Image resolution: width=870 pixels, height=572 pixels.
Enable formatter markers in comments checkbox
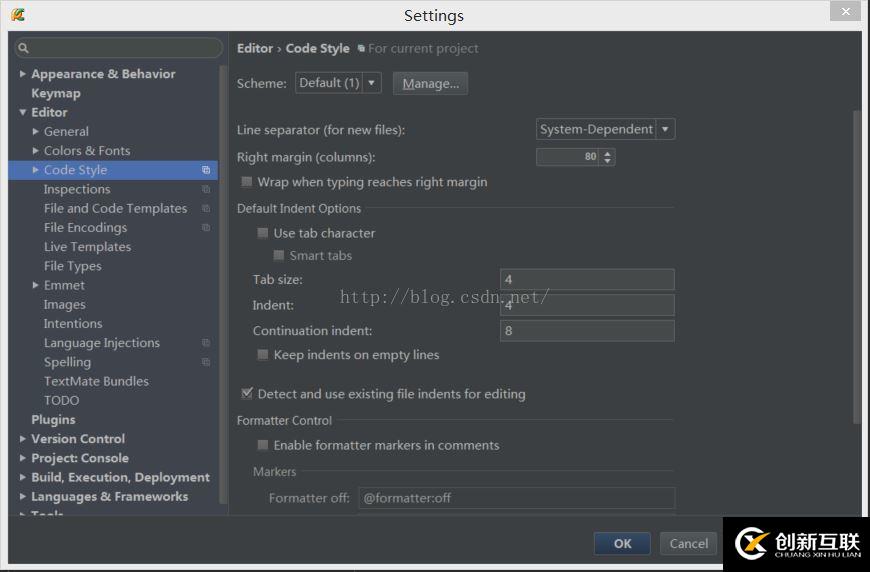point(263,445)
